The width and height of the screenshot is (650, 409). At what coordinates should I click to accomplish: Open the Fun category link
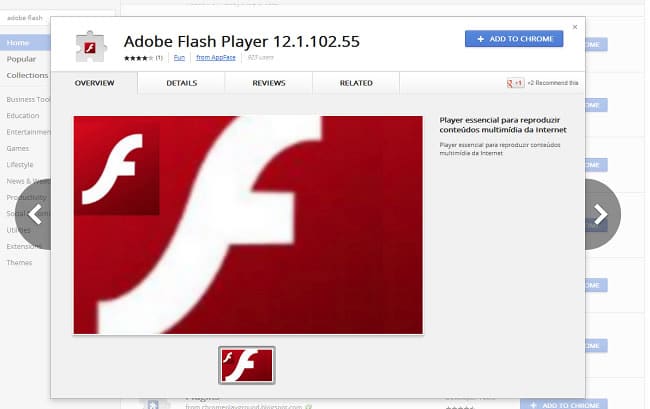[x=179, y=59]
